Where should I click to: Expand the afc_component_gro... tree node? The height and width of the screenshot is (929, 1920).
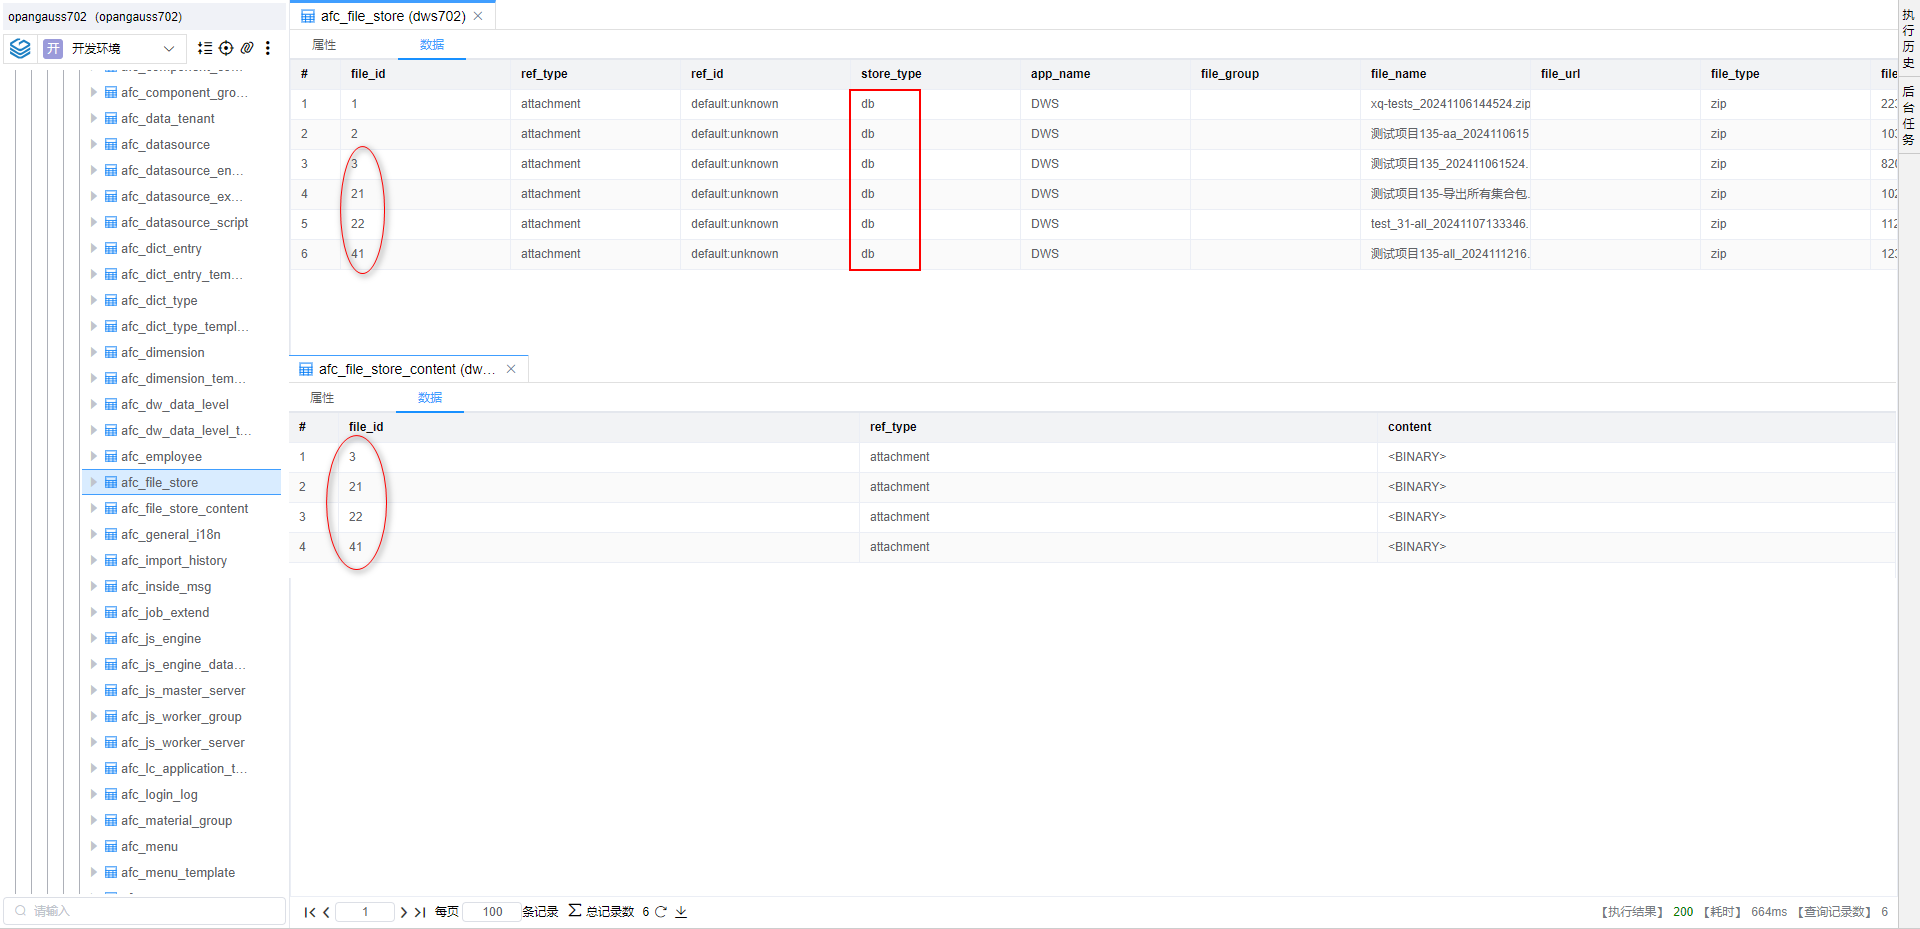(x=94, y=92)
